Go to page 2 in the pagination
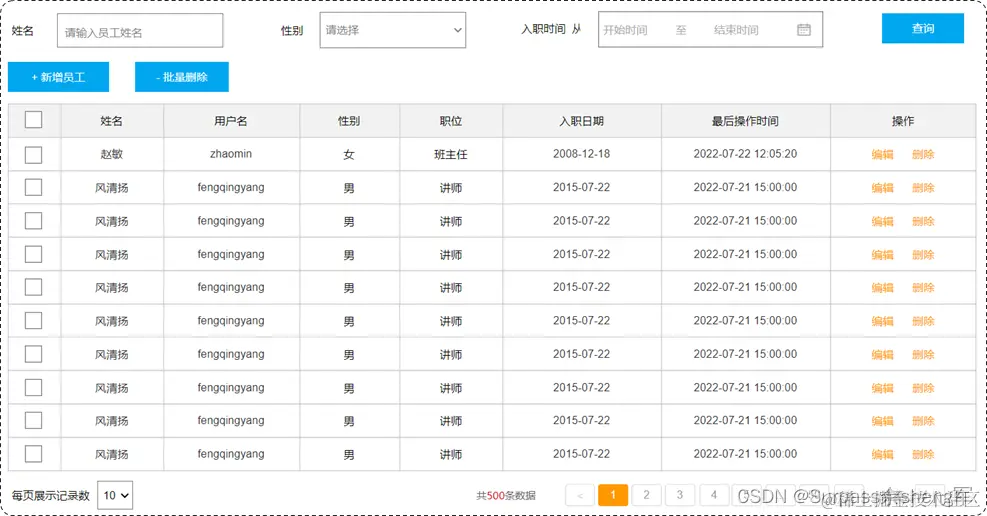987x516 pixels. pos(646,495)
